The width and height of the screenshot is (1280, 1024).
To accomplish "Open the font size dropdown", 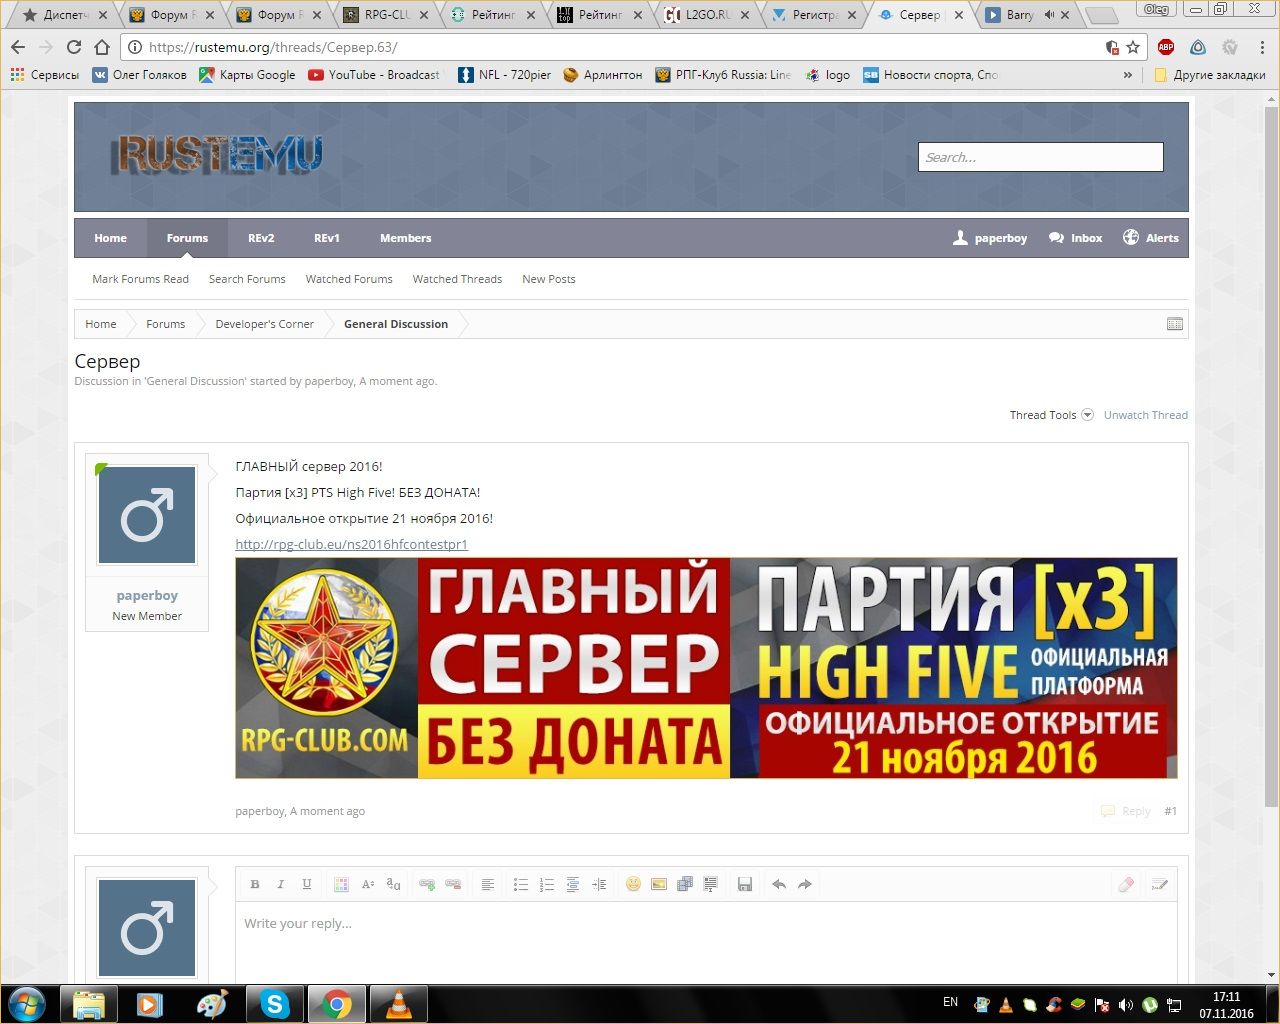I will pyautogui.click(x=367, y=884).
